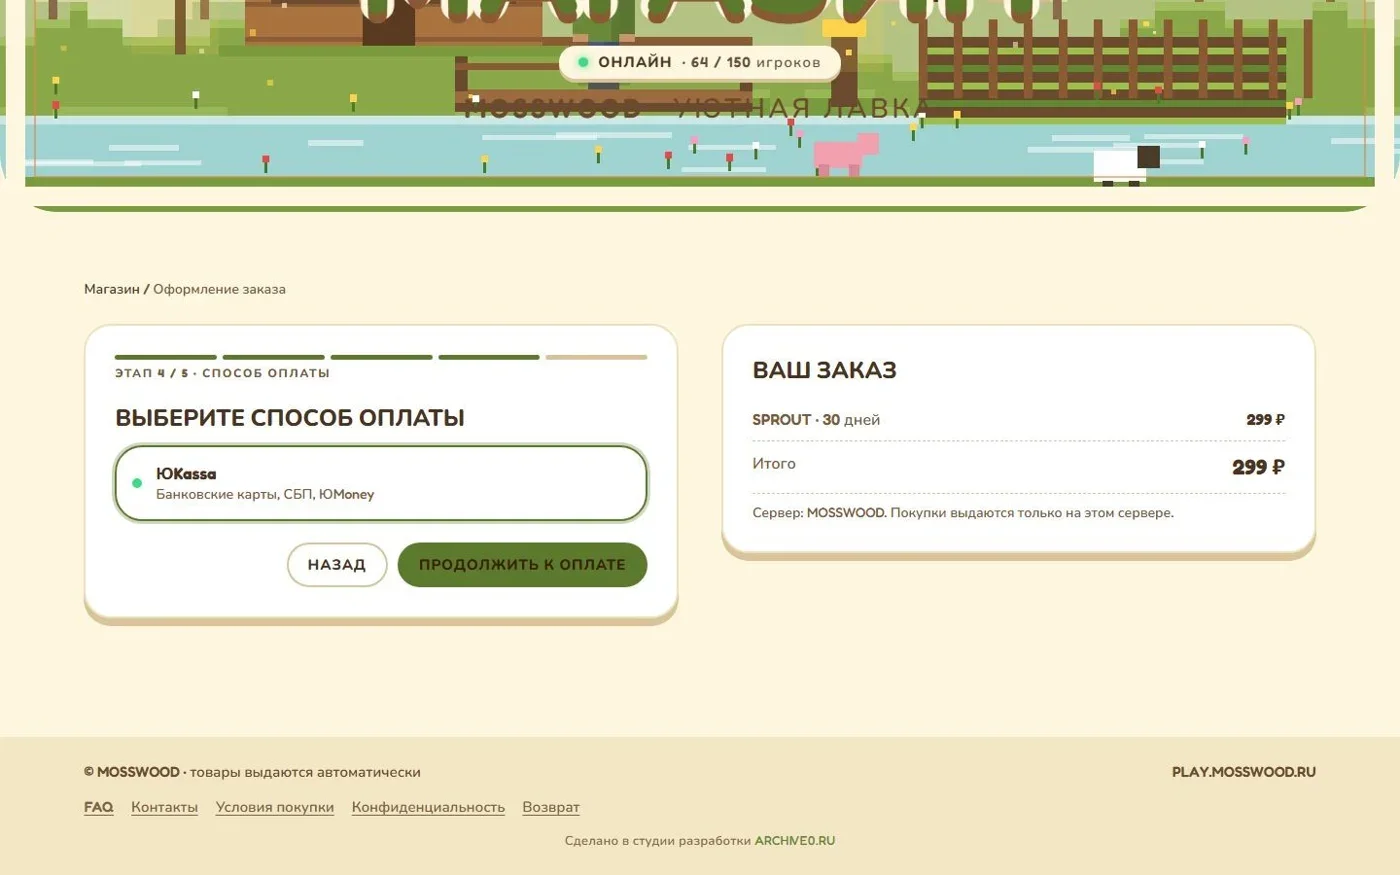
Task: Click the SPROUT · 30 дней order line
Action: [x=1018, y=420]
